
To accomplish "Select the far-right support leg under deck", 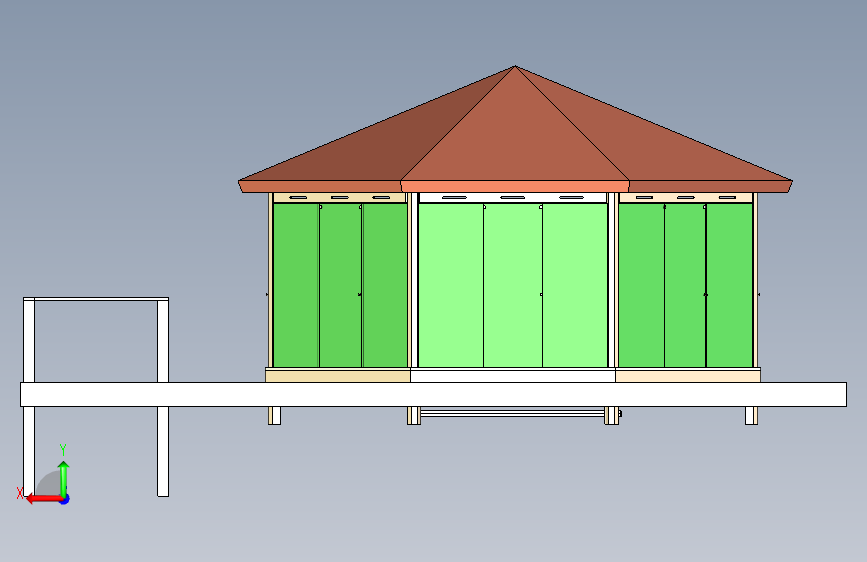I will [751, 415].
